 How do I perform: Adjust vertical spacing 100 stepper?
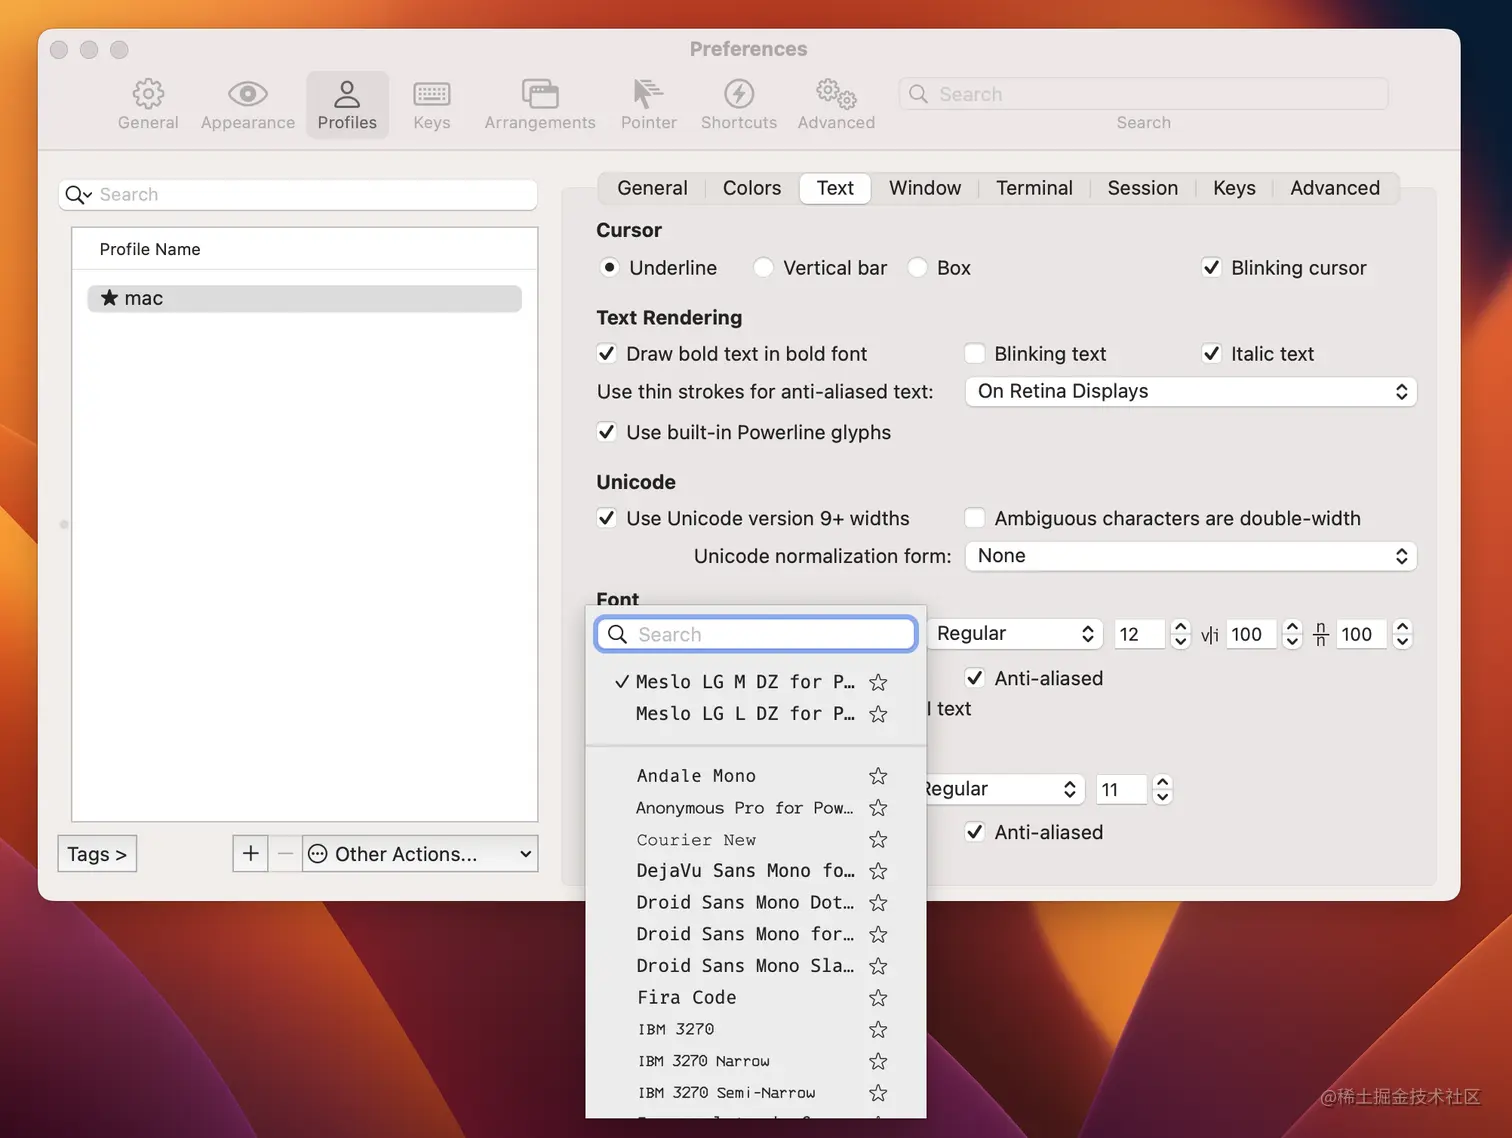tap(1402, 634)
